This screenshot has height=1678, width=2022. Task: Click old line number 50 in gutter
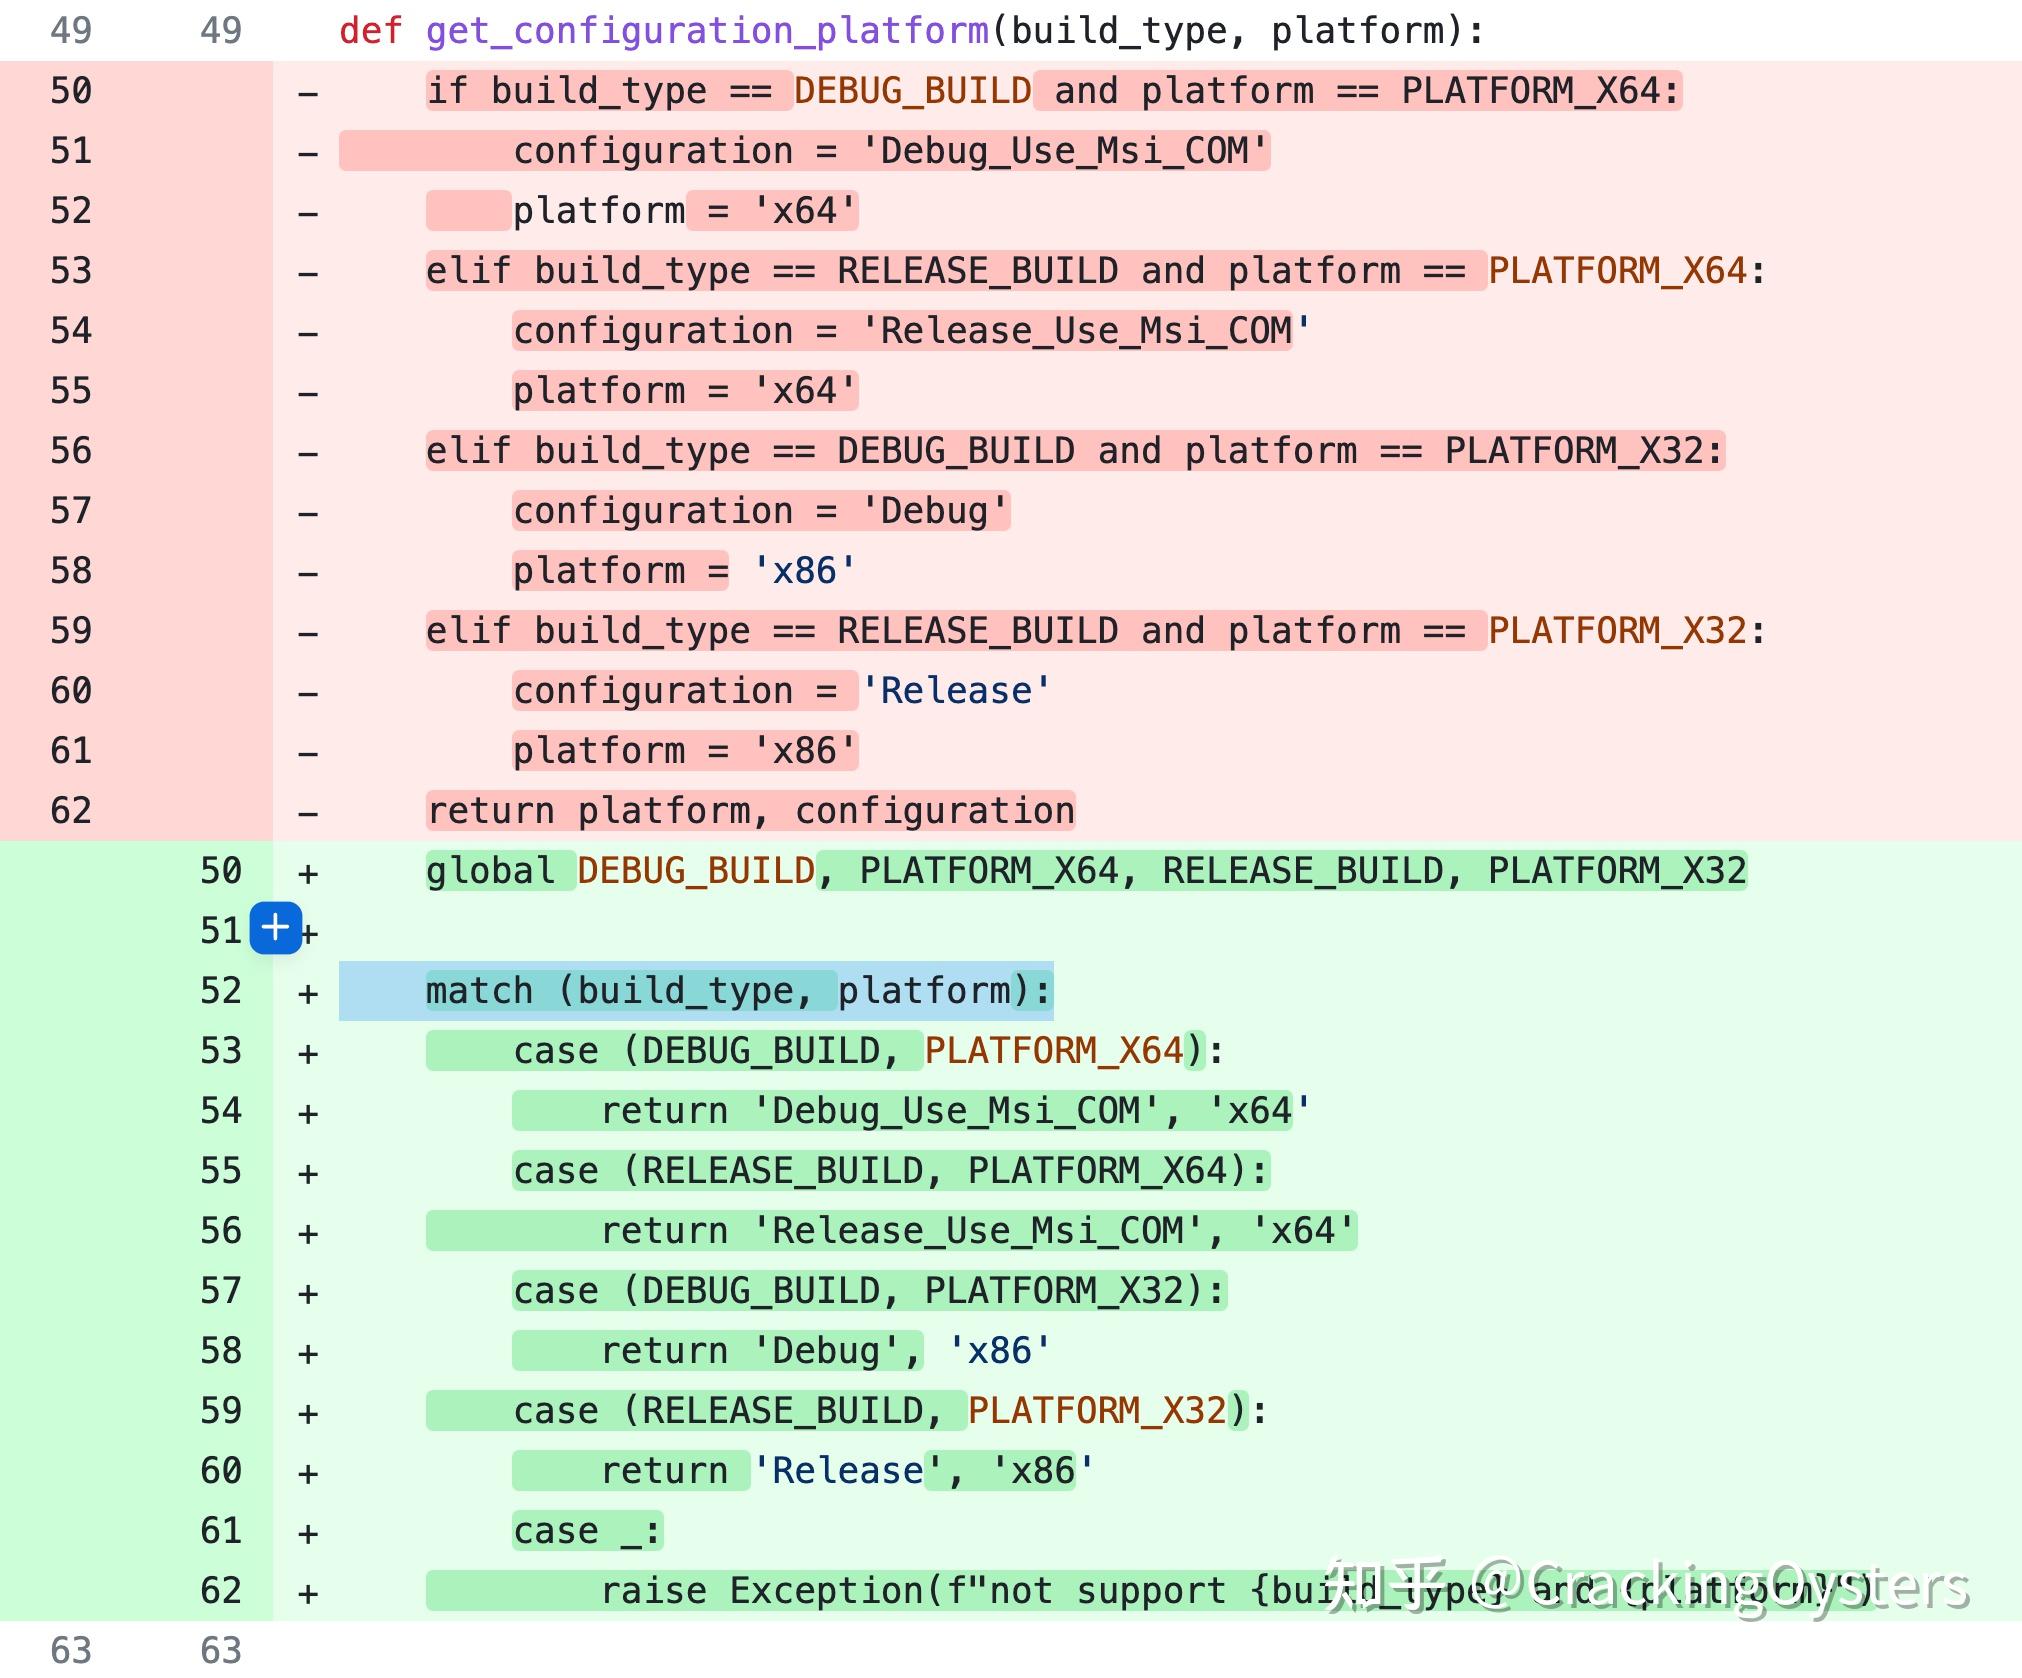click(x=71, y=91)
